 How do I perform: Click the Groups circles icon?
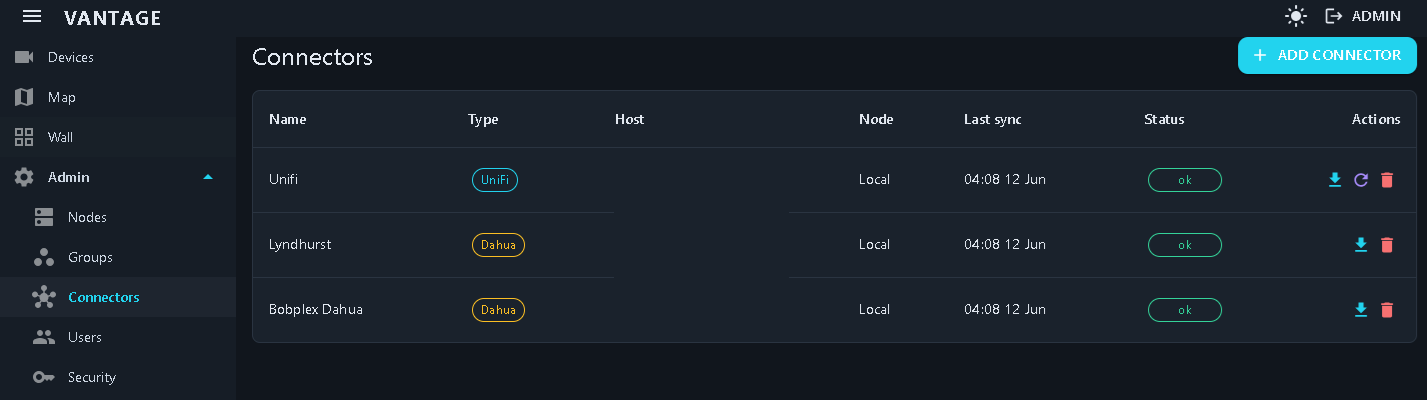tap(44, 257)
